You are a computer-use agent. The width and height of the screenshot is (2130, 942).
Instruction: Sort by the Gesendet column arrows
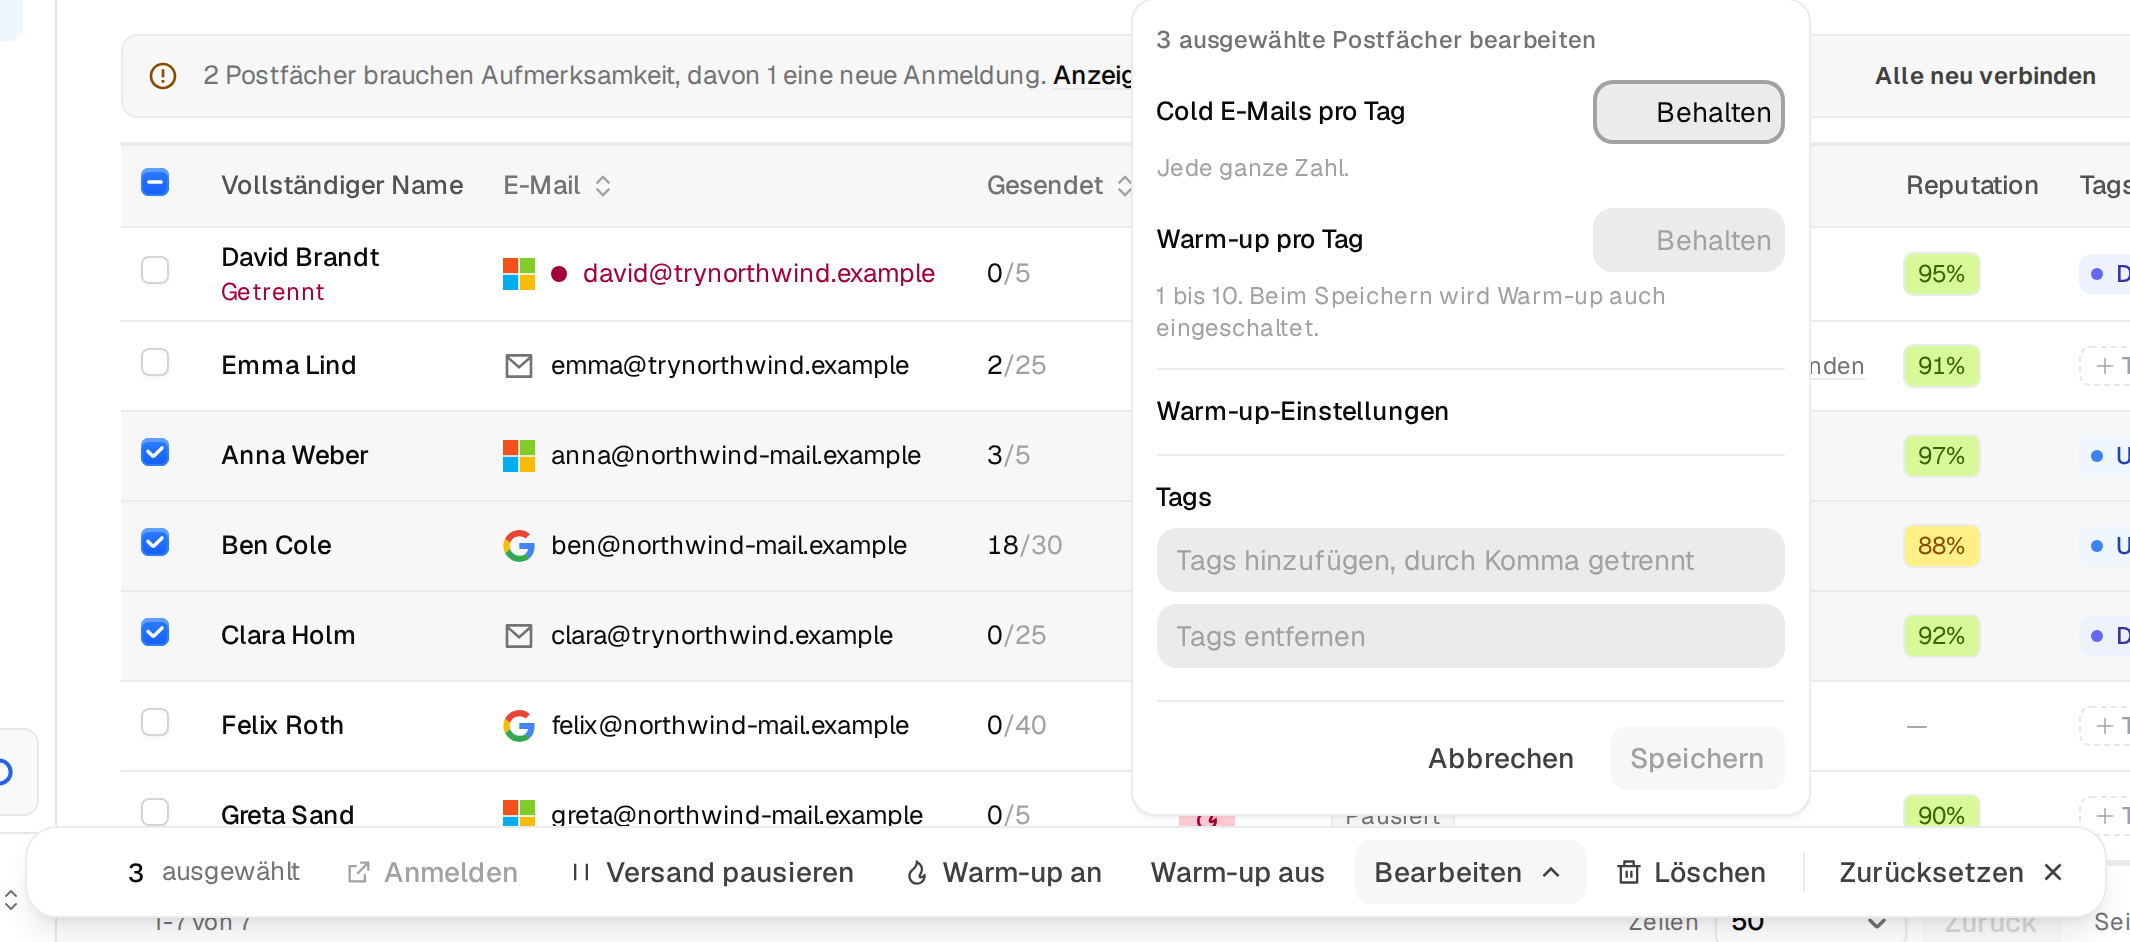click(x=1124, y=186)
